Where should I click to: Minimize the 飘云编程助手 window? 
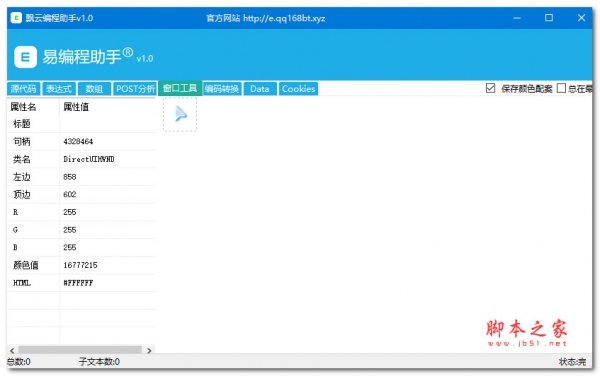(517, 18)
